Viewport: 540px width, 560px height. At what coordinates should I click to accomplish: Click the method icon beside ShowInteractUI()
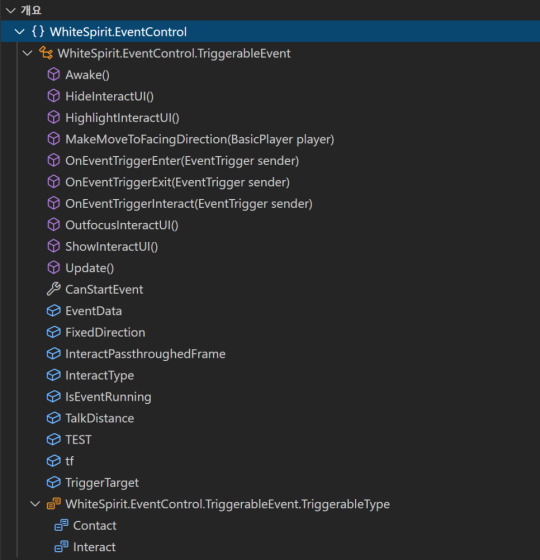(x=54, y=246)
